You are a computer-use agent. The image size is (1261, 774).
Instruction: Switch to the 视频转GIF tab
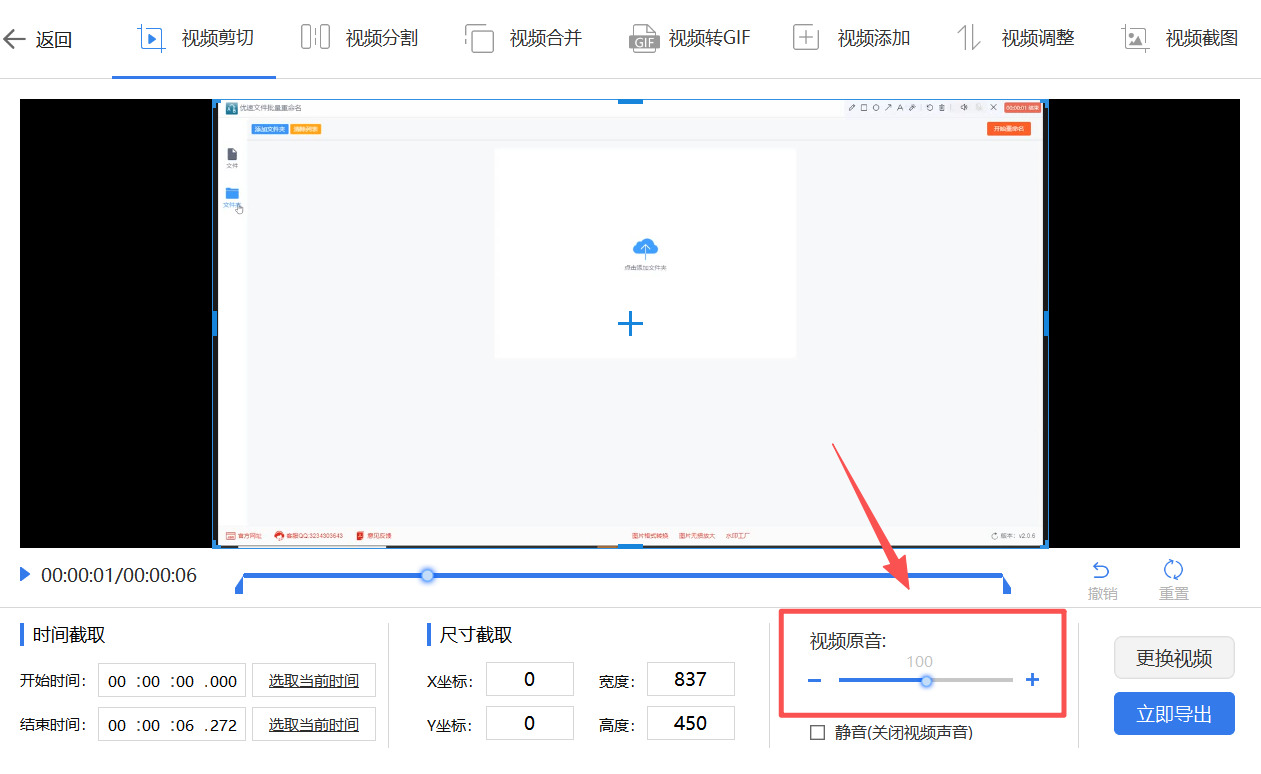(689, 39)
